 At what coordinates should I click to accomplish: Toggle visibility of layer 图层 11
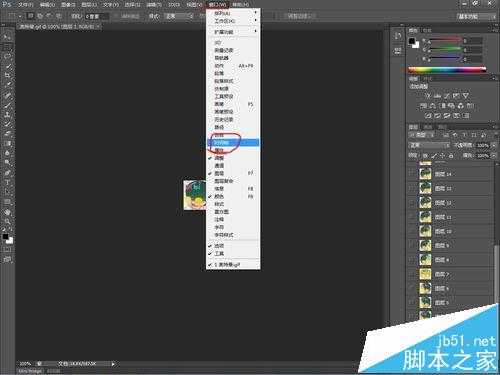point(412,217)
